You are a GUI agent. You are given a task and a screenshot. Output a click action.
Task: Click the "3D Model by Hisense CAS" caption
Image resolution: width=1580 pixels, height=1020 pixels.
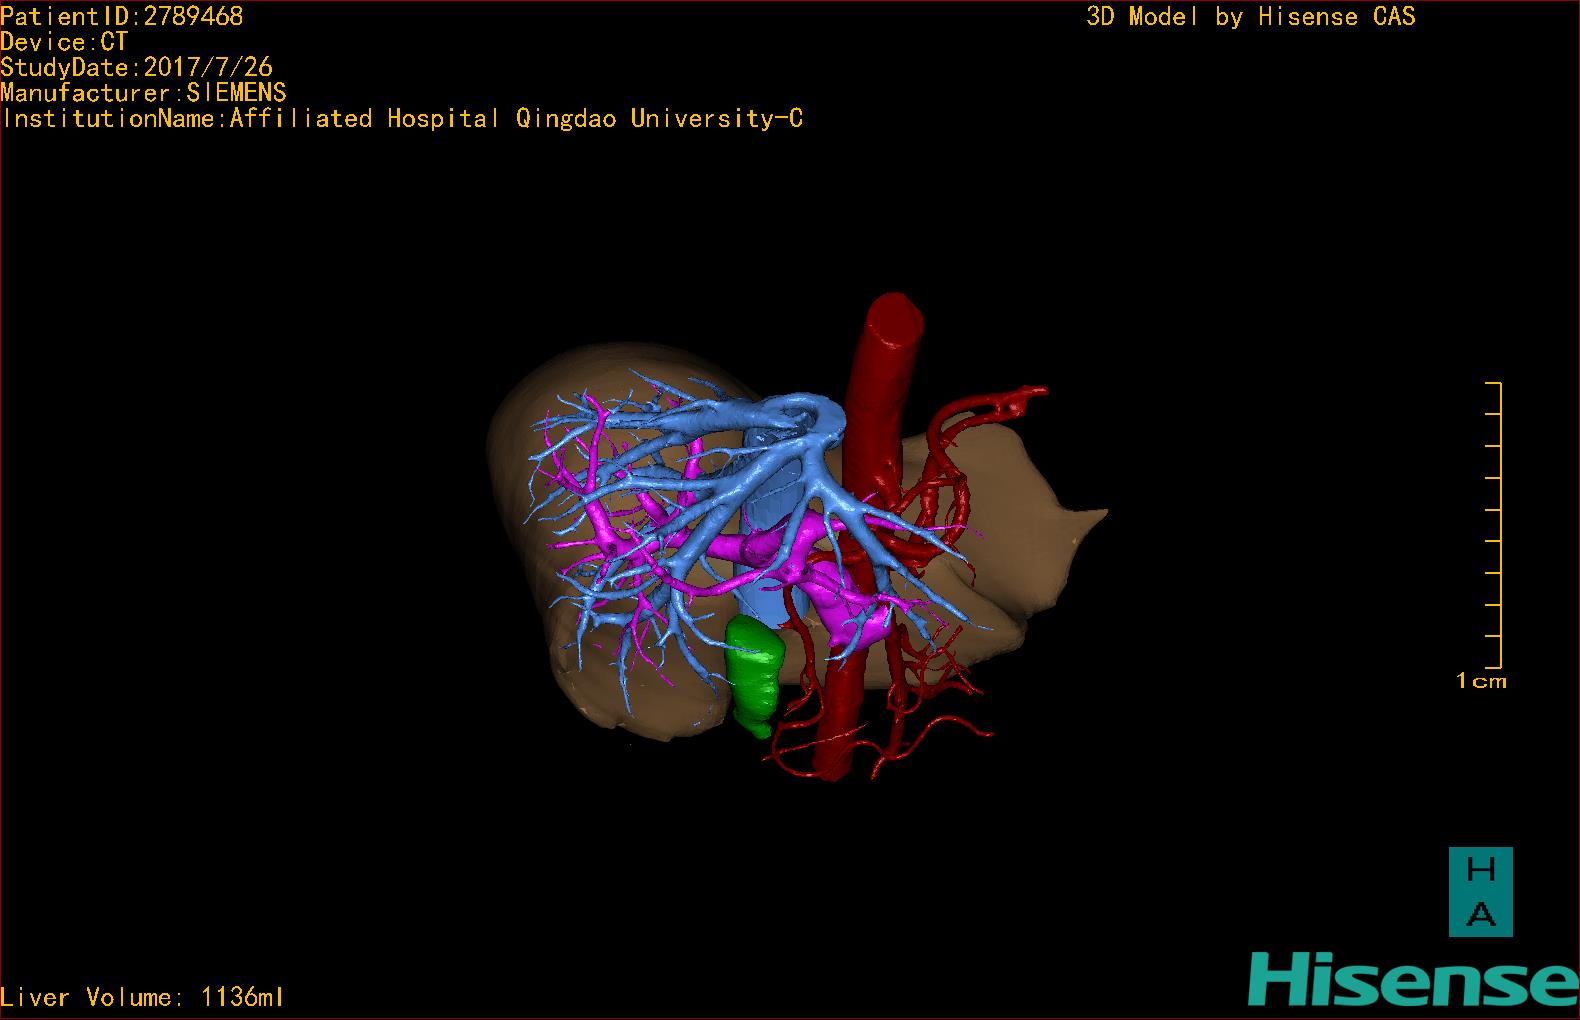tap(1251, 17)
